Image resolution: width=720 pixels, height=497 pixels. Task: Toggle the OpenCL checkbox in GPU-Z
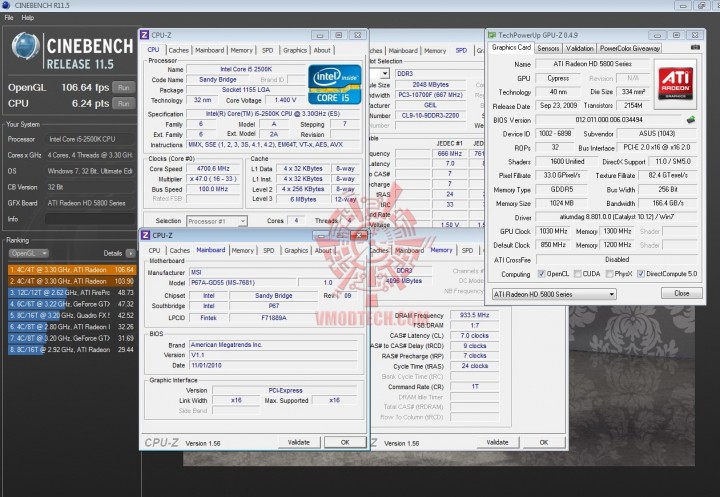point(541,274)
